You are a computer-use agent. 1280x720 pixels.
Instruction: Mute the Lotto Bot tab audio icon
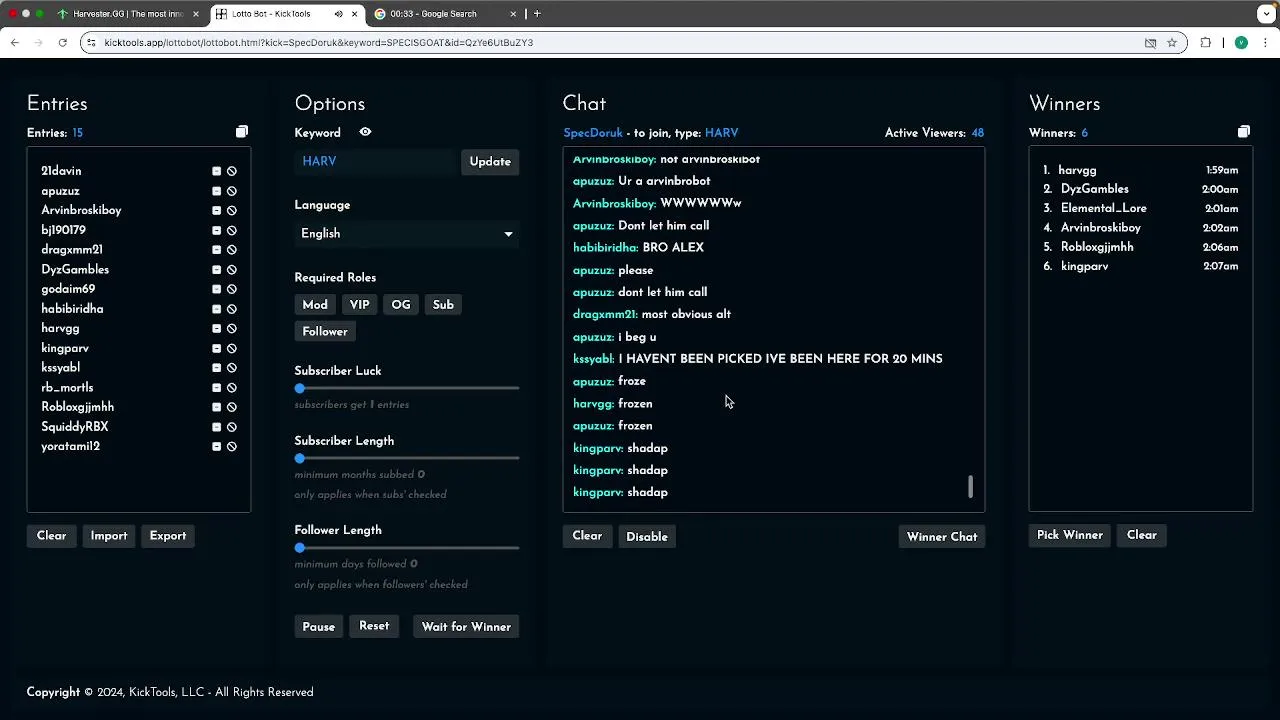click(x=338, y=14)
